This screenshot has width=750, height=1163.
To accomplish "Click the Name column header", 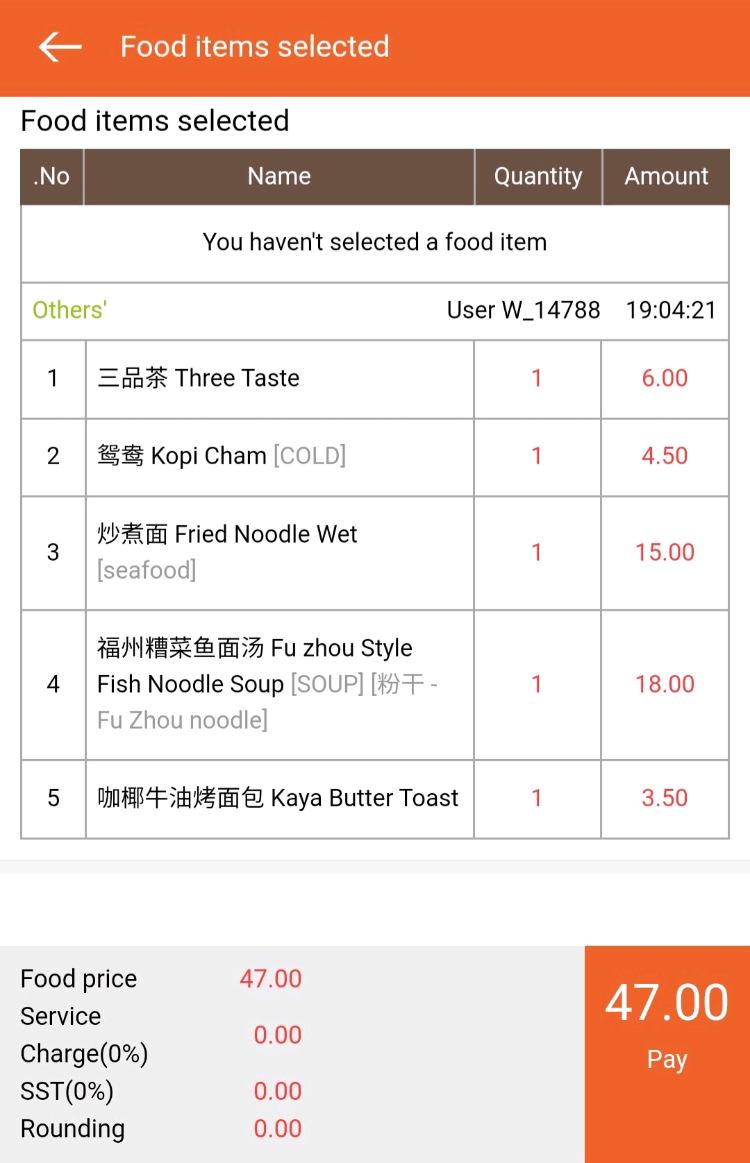I will coord(279,177).
